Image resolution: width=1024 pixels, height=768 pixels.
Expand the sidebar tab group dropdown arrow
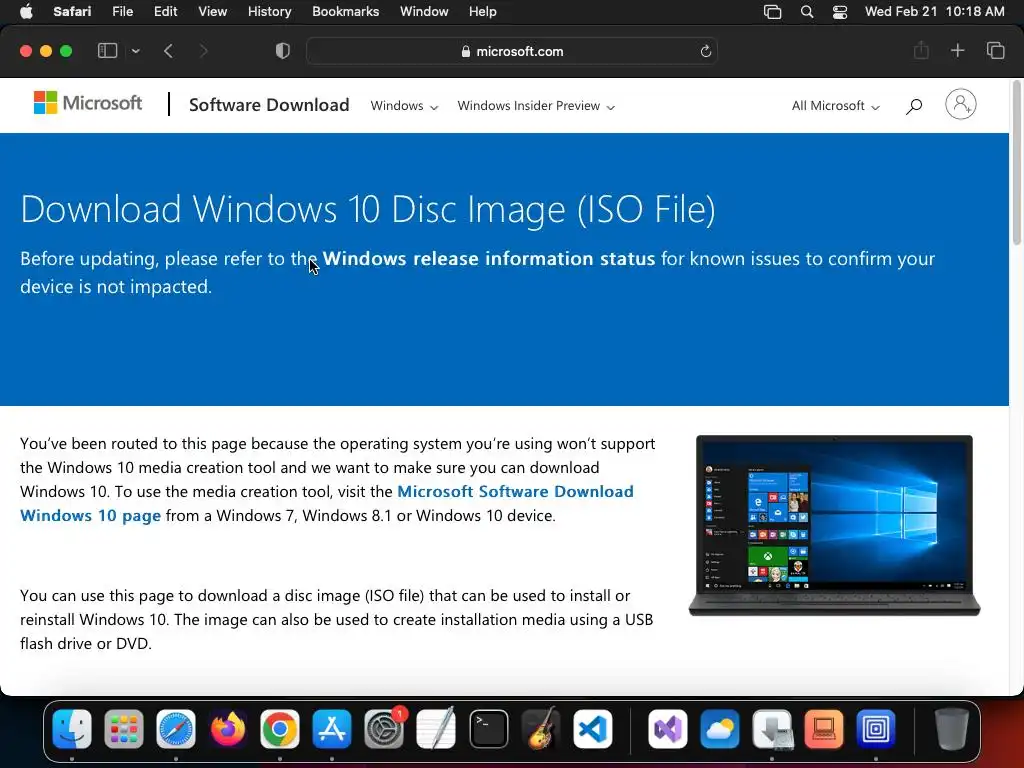point(136,51)
